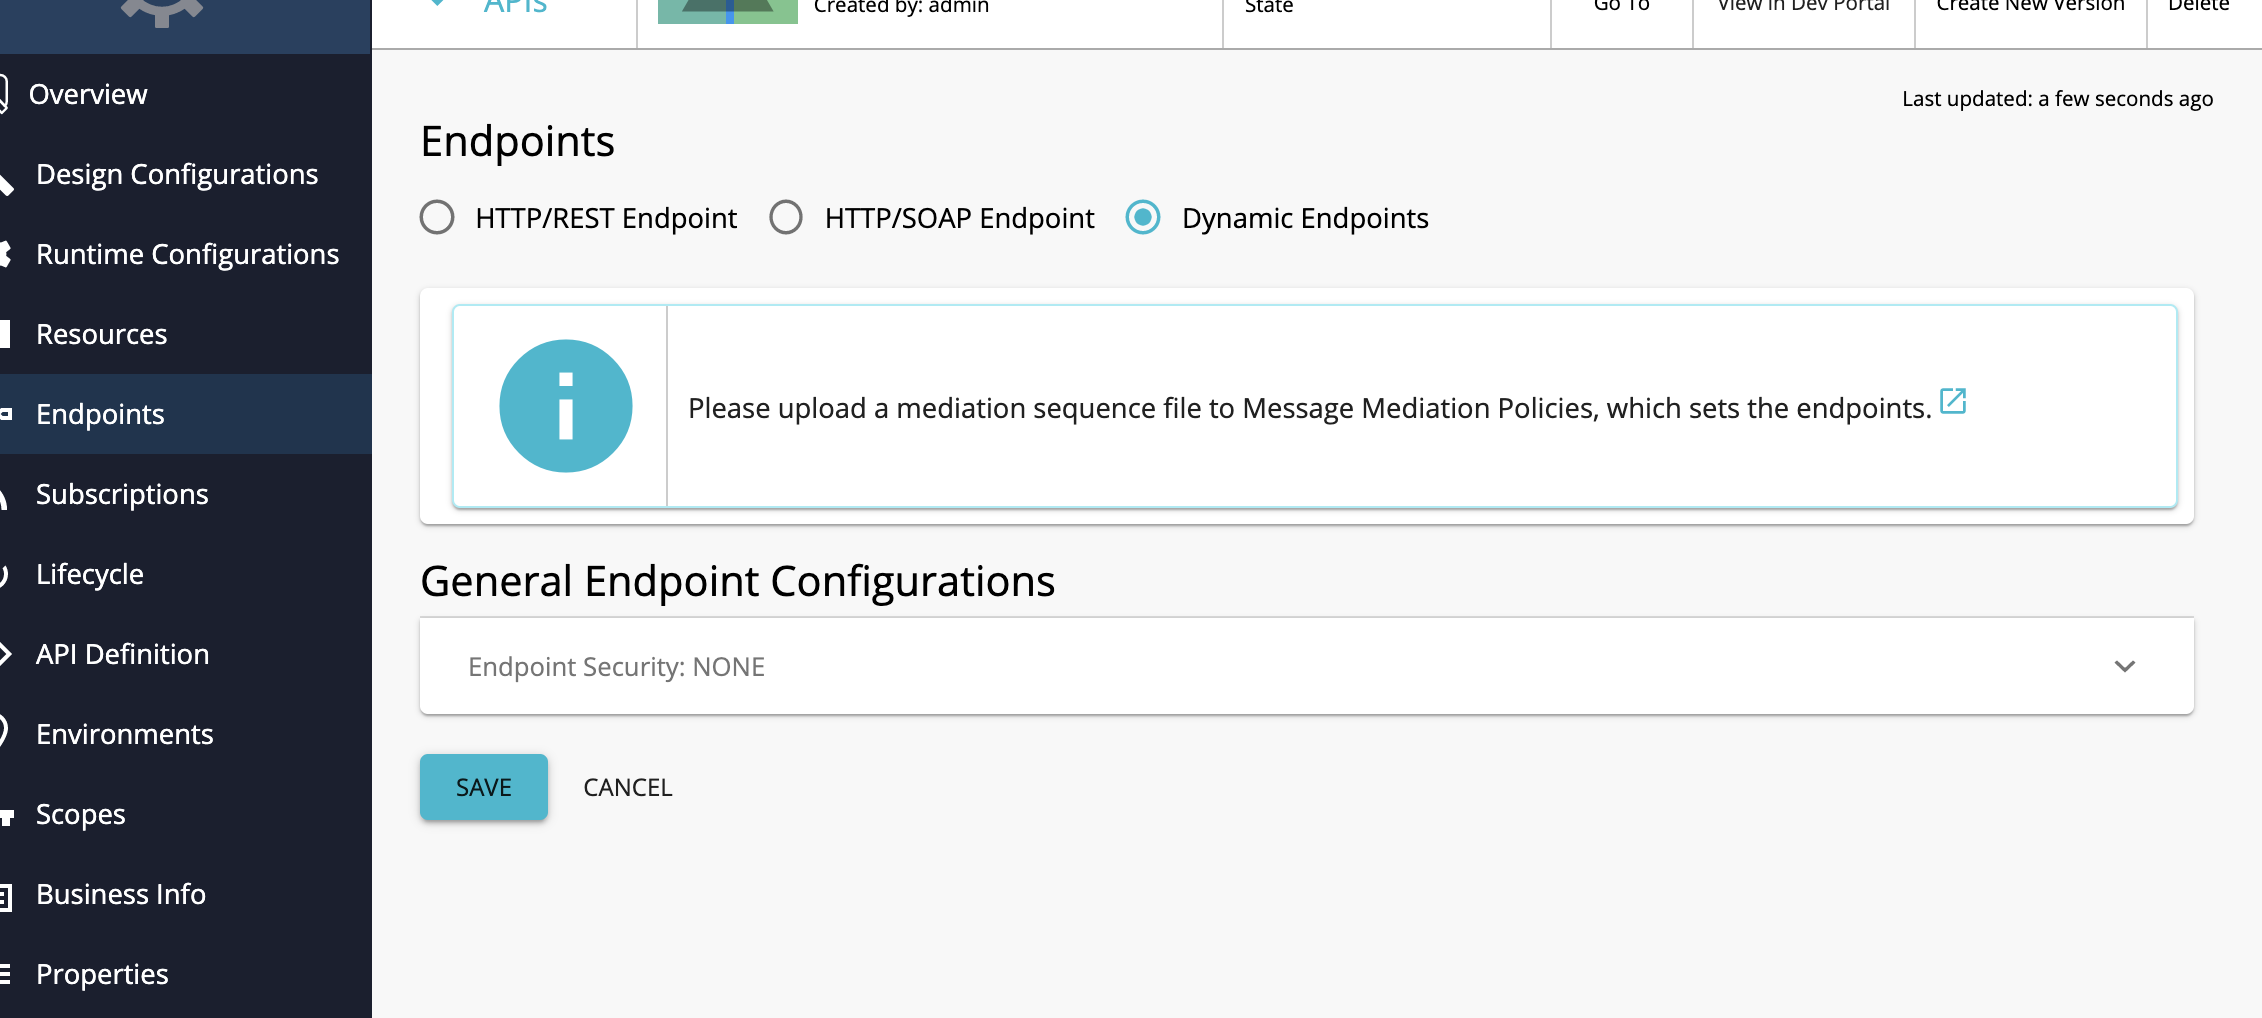
Task: Click the API thumbnail image
Action: pyautogui.click(x=728, y=11)
